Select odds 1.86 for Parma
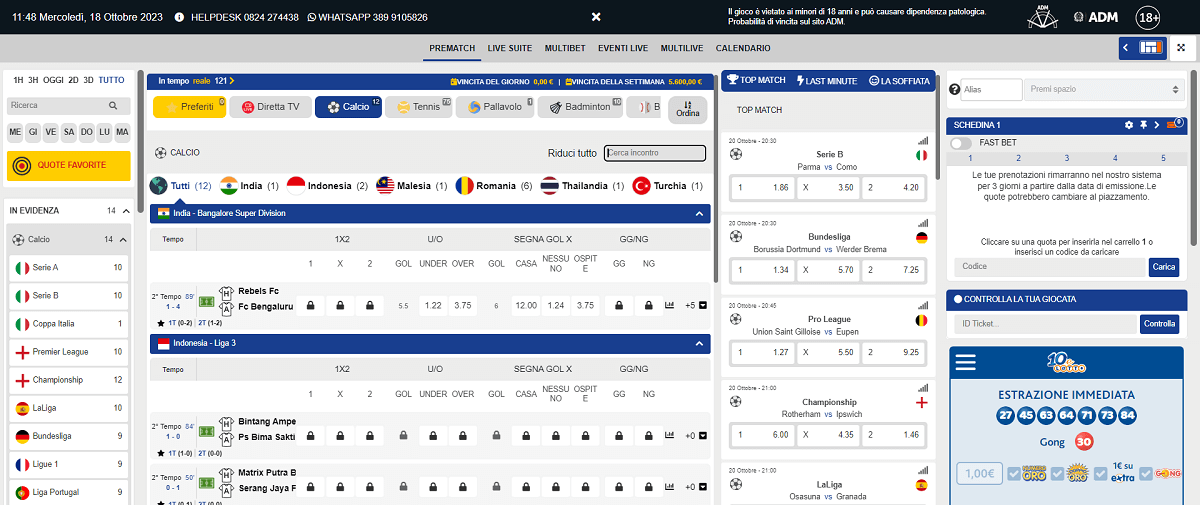 [x=762, y=187]
